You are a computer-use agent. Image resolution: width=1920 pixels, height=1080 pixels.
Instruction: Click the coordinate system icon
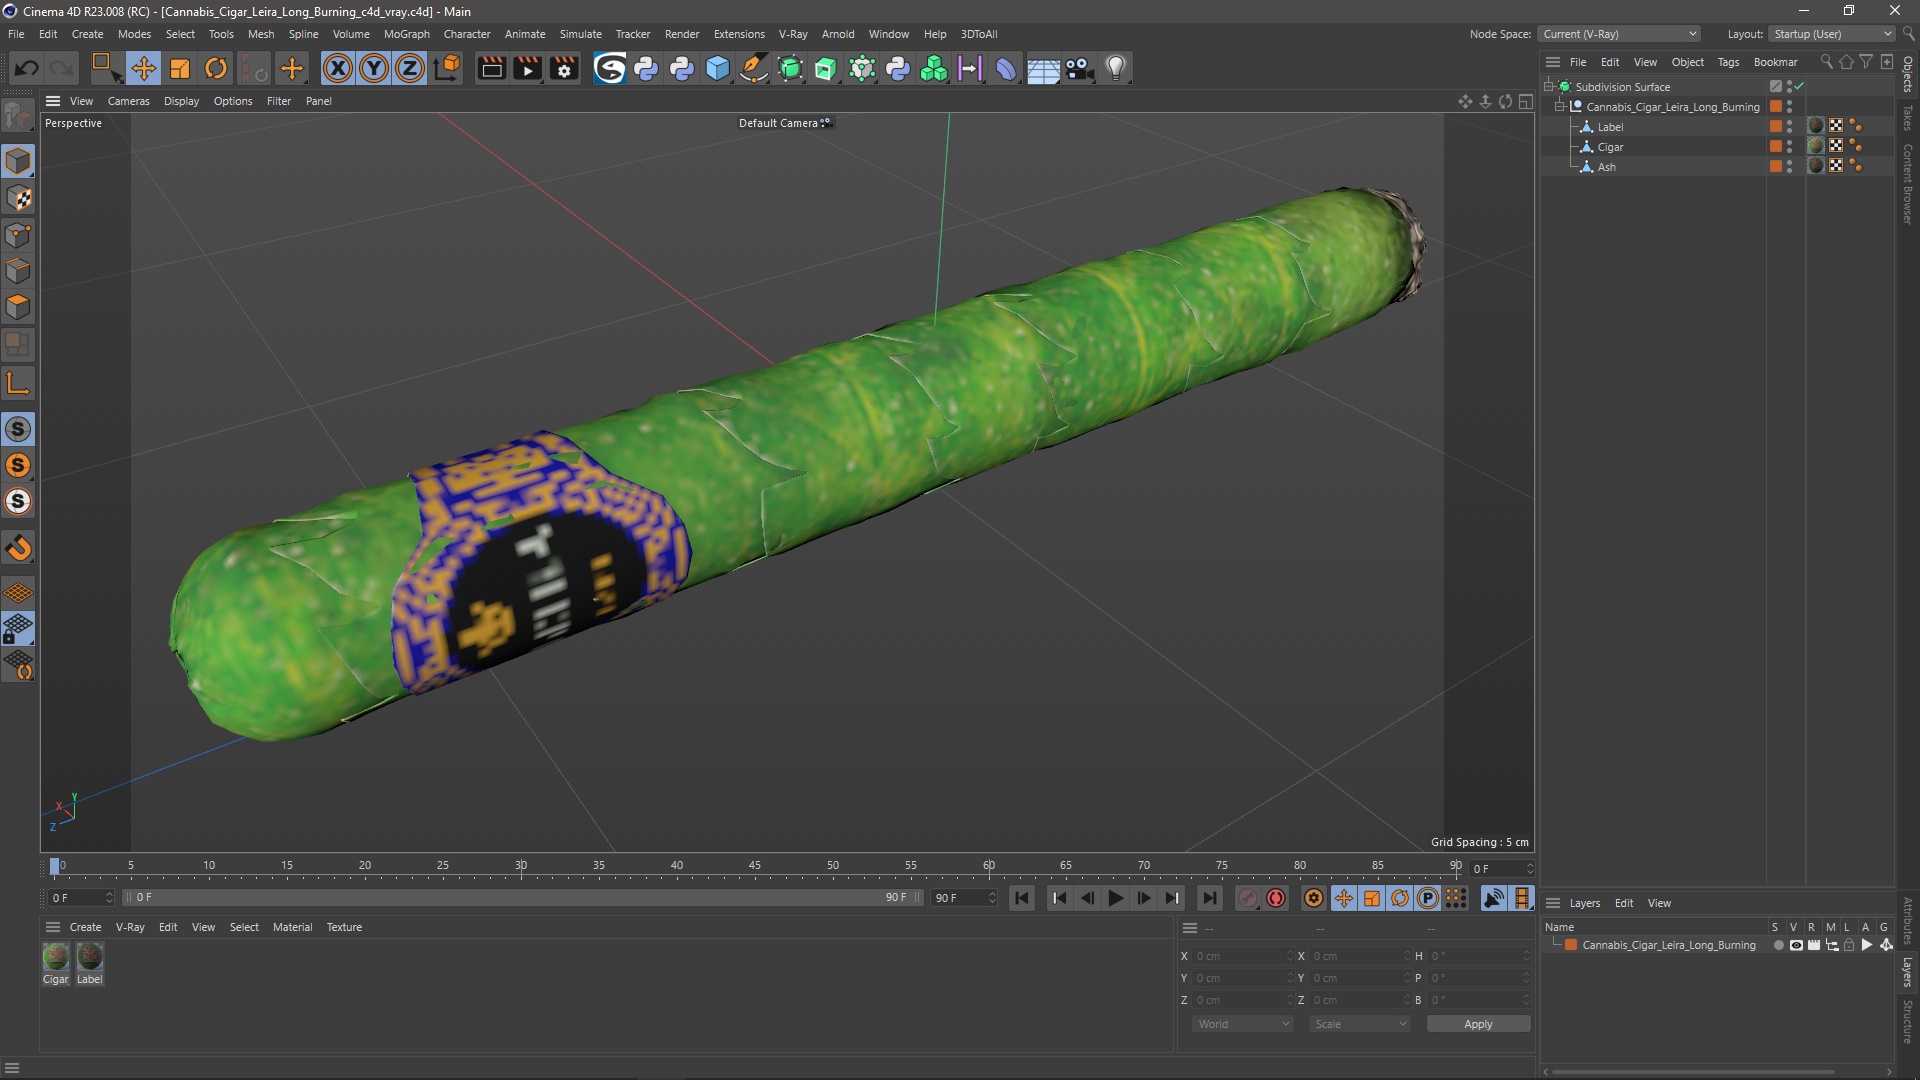coord(448,68)
